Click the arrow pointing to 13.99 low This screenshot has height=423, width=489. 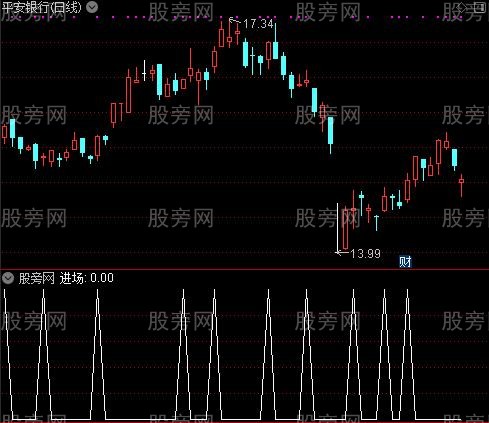pyautogui.click(x=342, y=253)
